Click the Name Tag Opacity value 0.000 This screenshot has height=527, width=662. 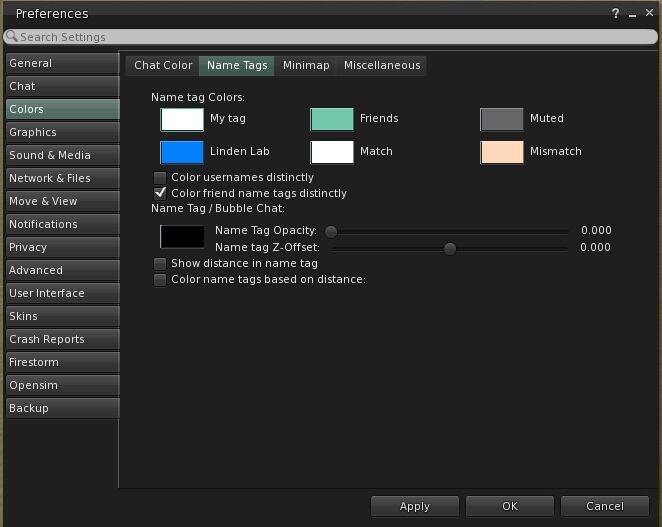point(596,231)
